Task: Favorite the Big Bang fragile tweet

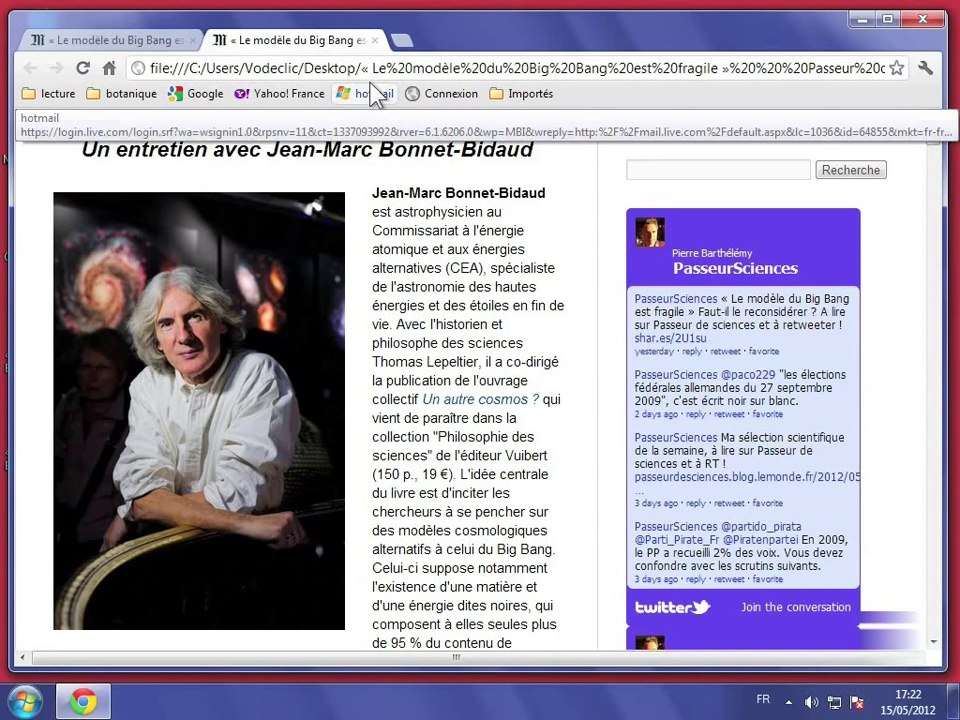Action: (763, 351)
